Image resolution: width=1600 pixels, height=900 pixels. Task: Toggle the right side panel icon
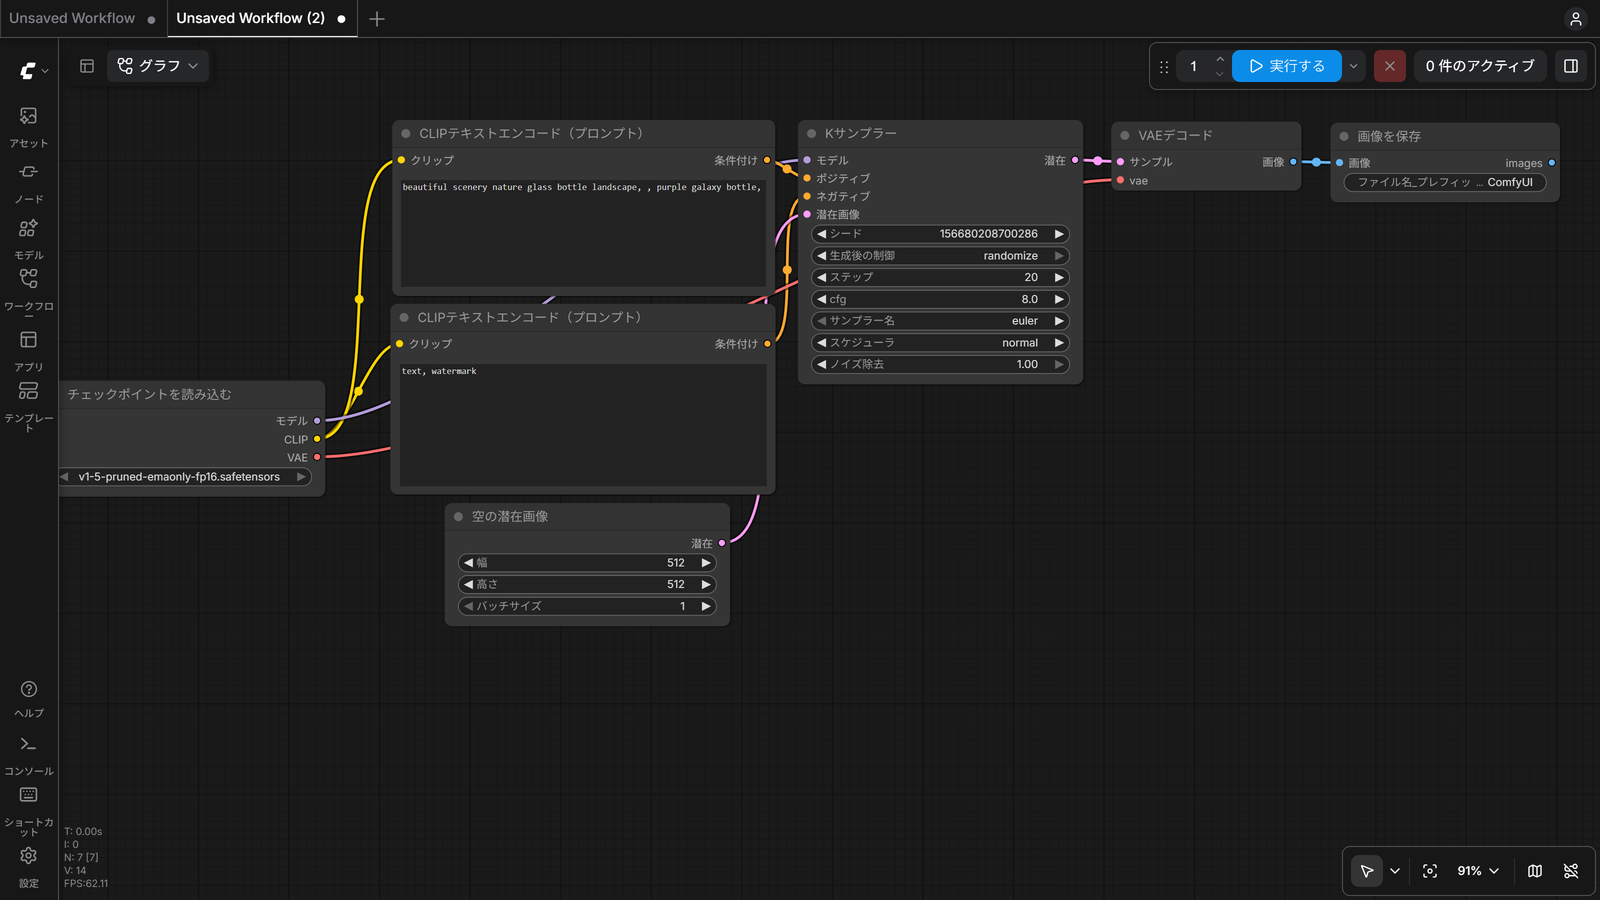tap(1571, 66)
